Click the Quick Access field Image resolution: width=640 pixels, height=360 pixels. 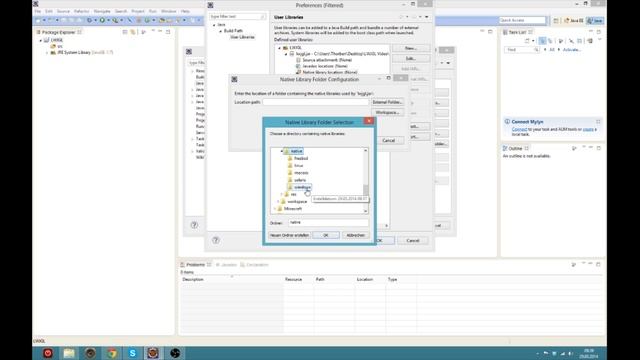[522, 20]
